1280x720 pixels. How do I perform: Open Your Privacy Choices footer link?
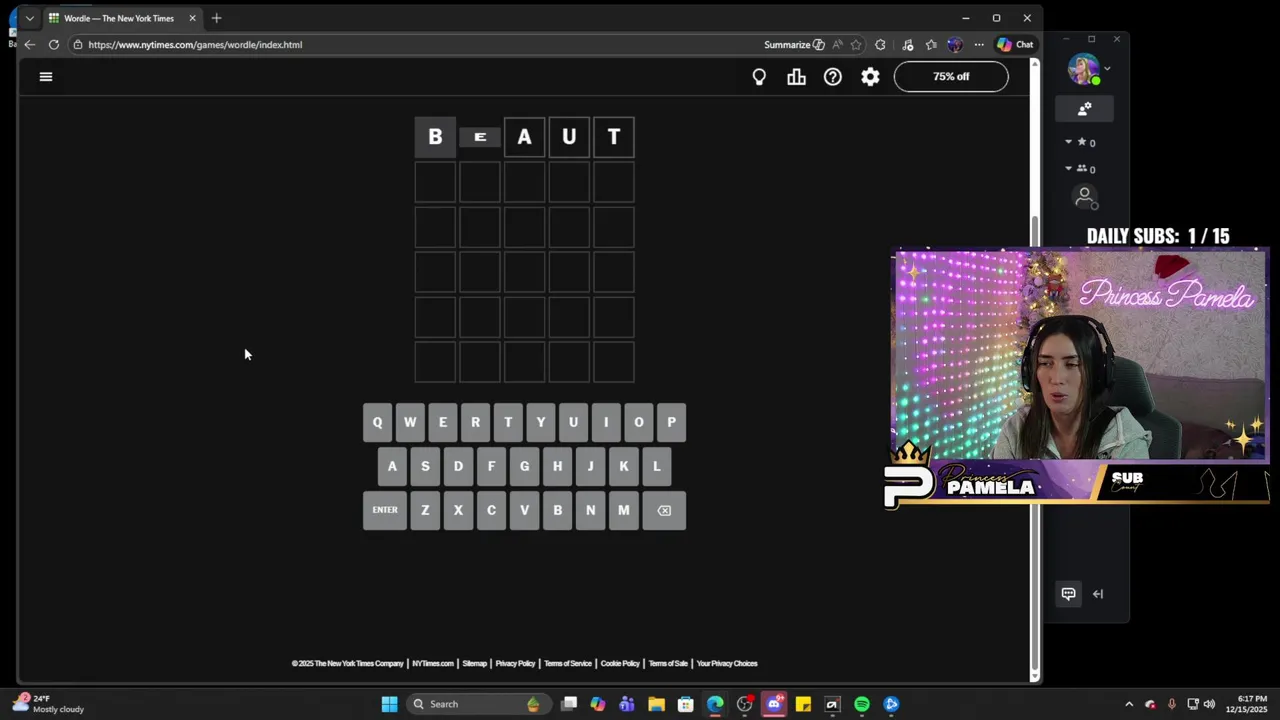727,664
